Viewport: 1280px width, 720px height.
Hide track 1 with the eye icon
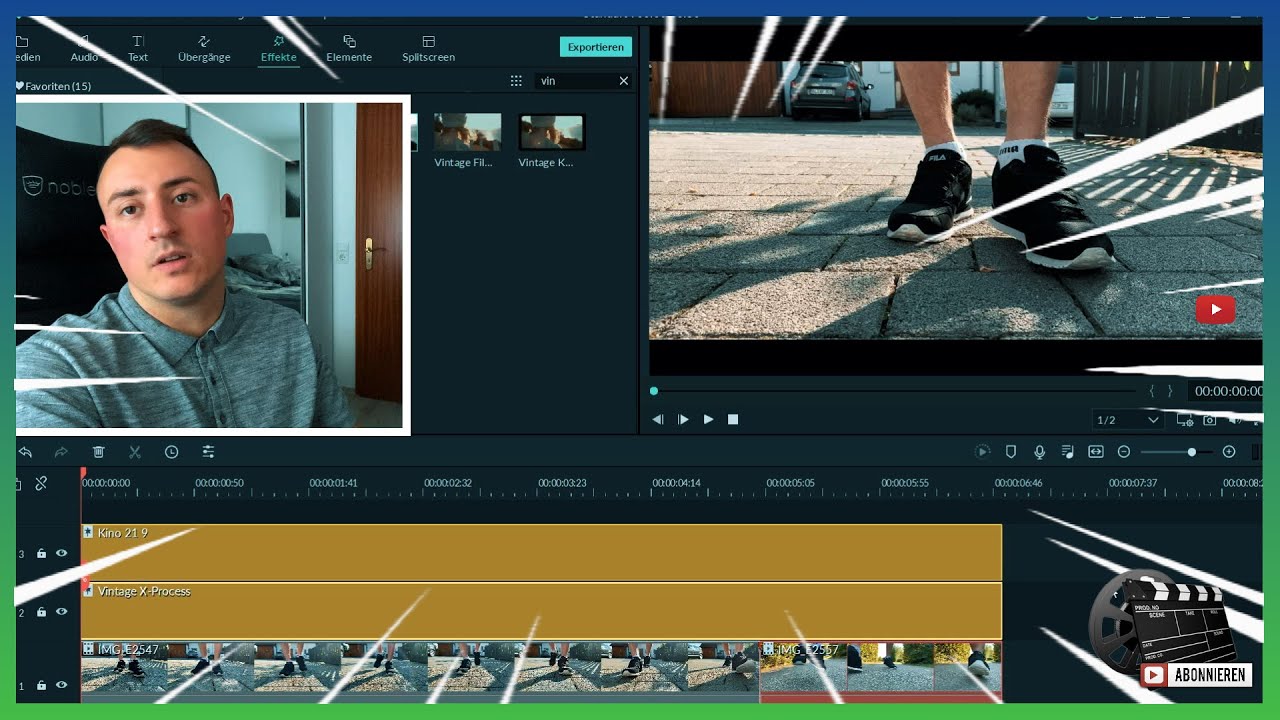(61, 685)
